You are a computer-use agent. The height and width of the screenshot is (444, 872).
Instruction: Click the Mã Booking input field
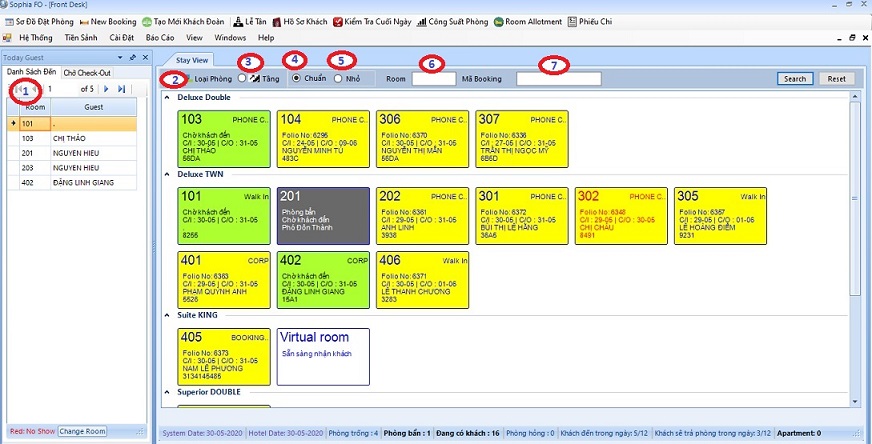(x=558, y=78)
